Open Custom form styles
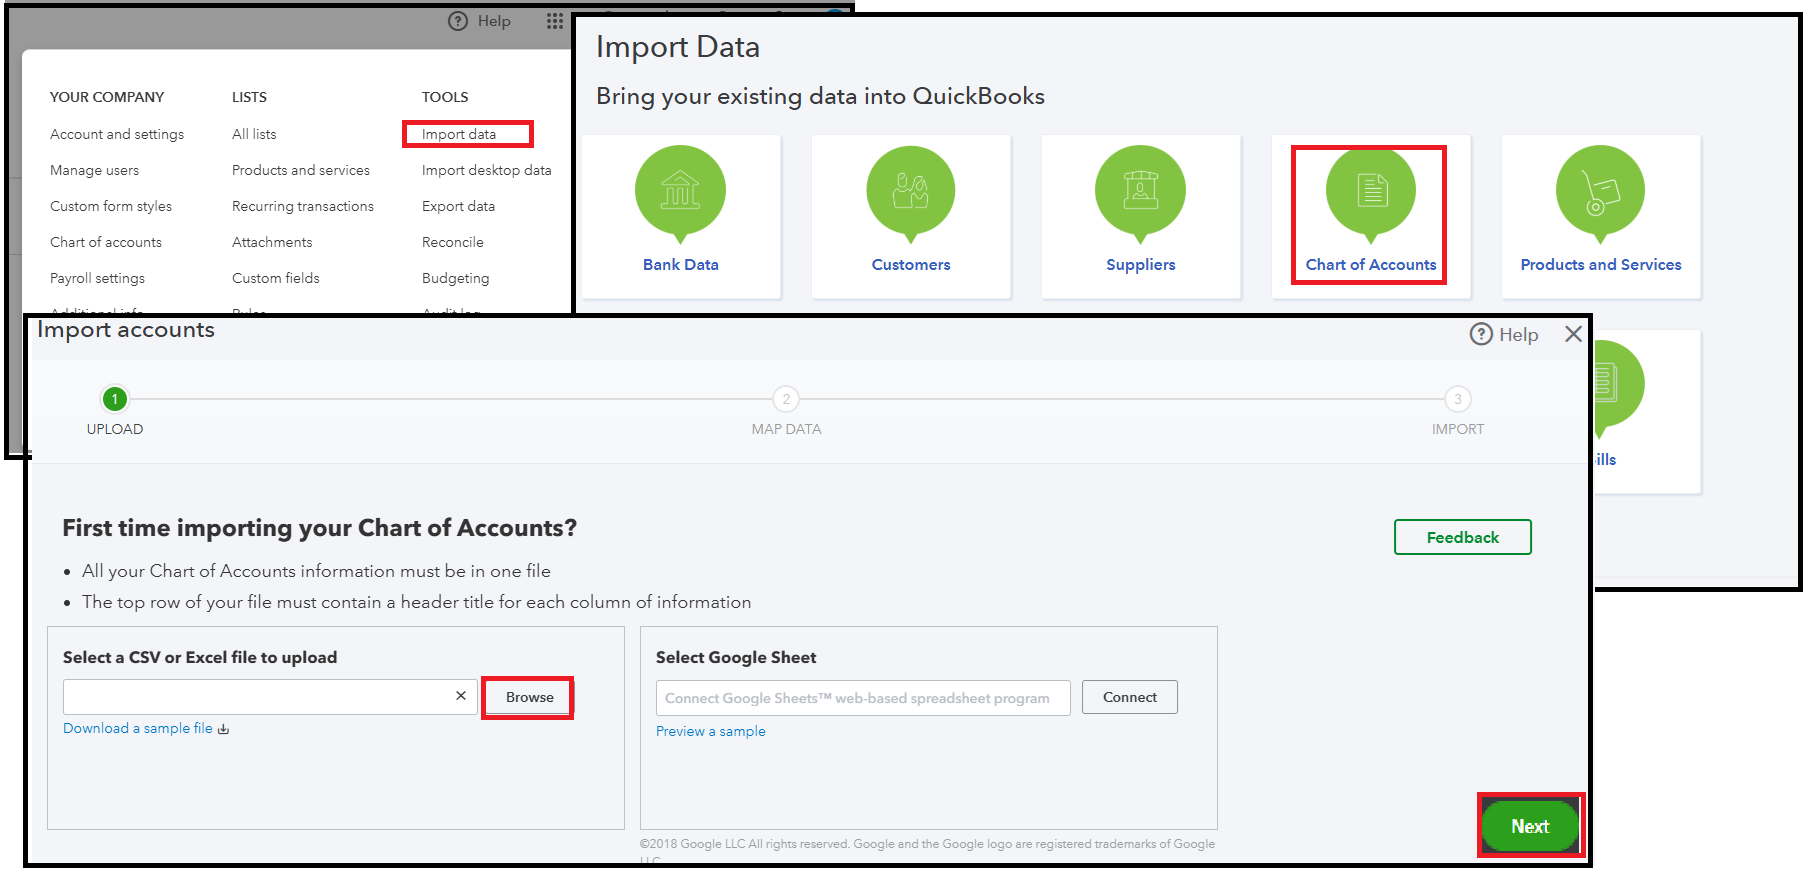The width and height of the screenshot is (1809, 871). tap(111, 206)
